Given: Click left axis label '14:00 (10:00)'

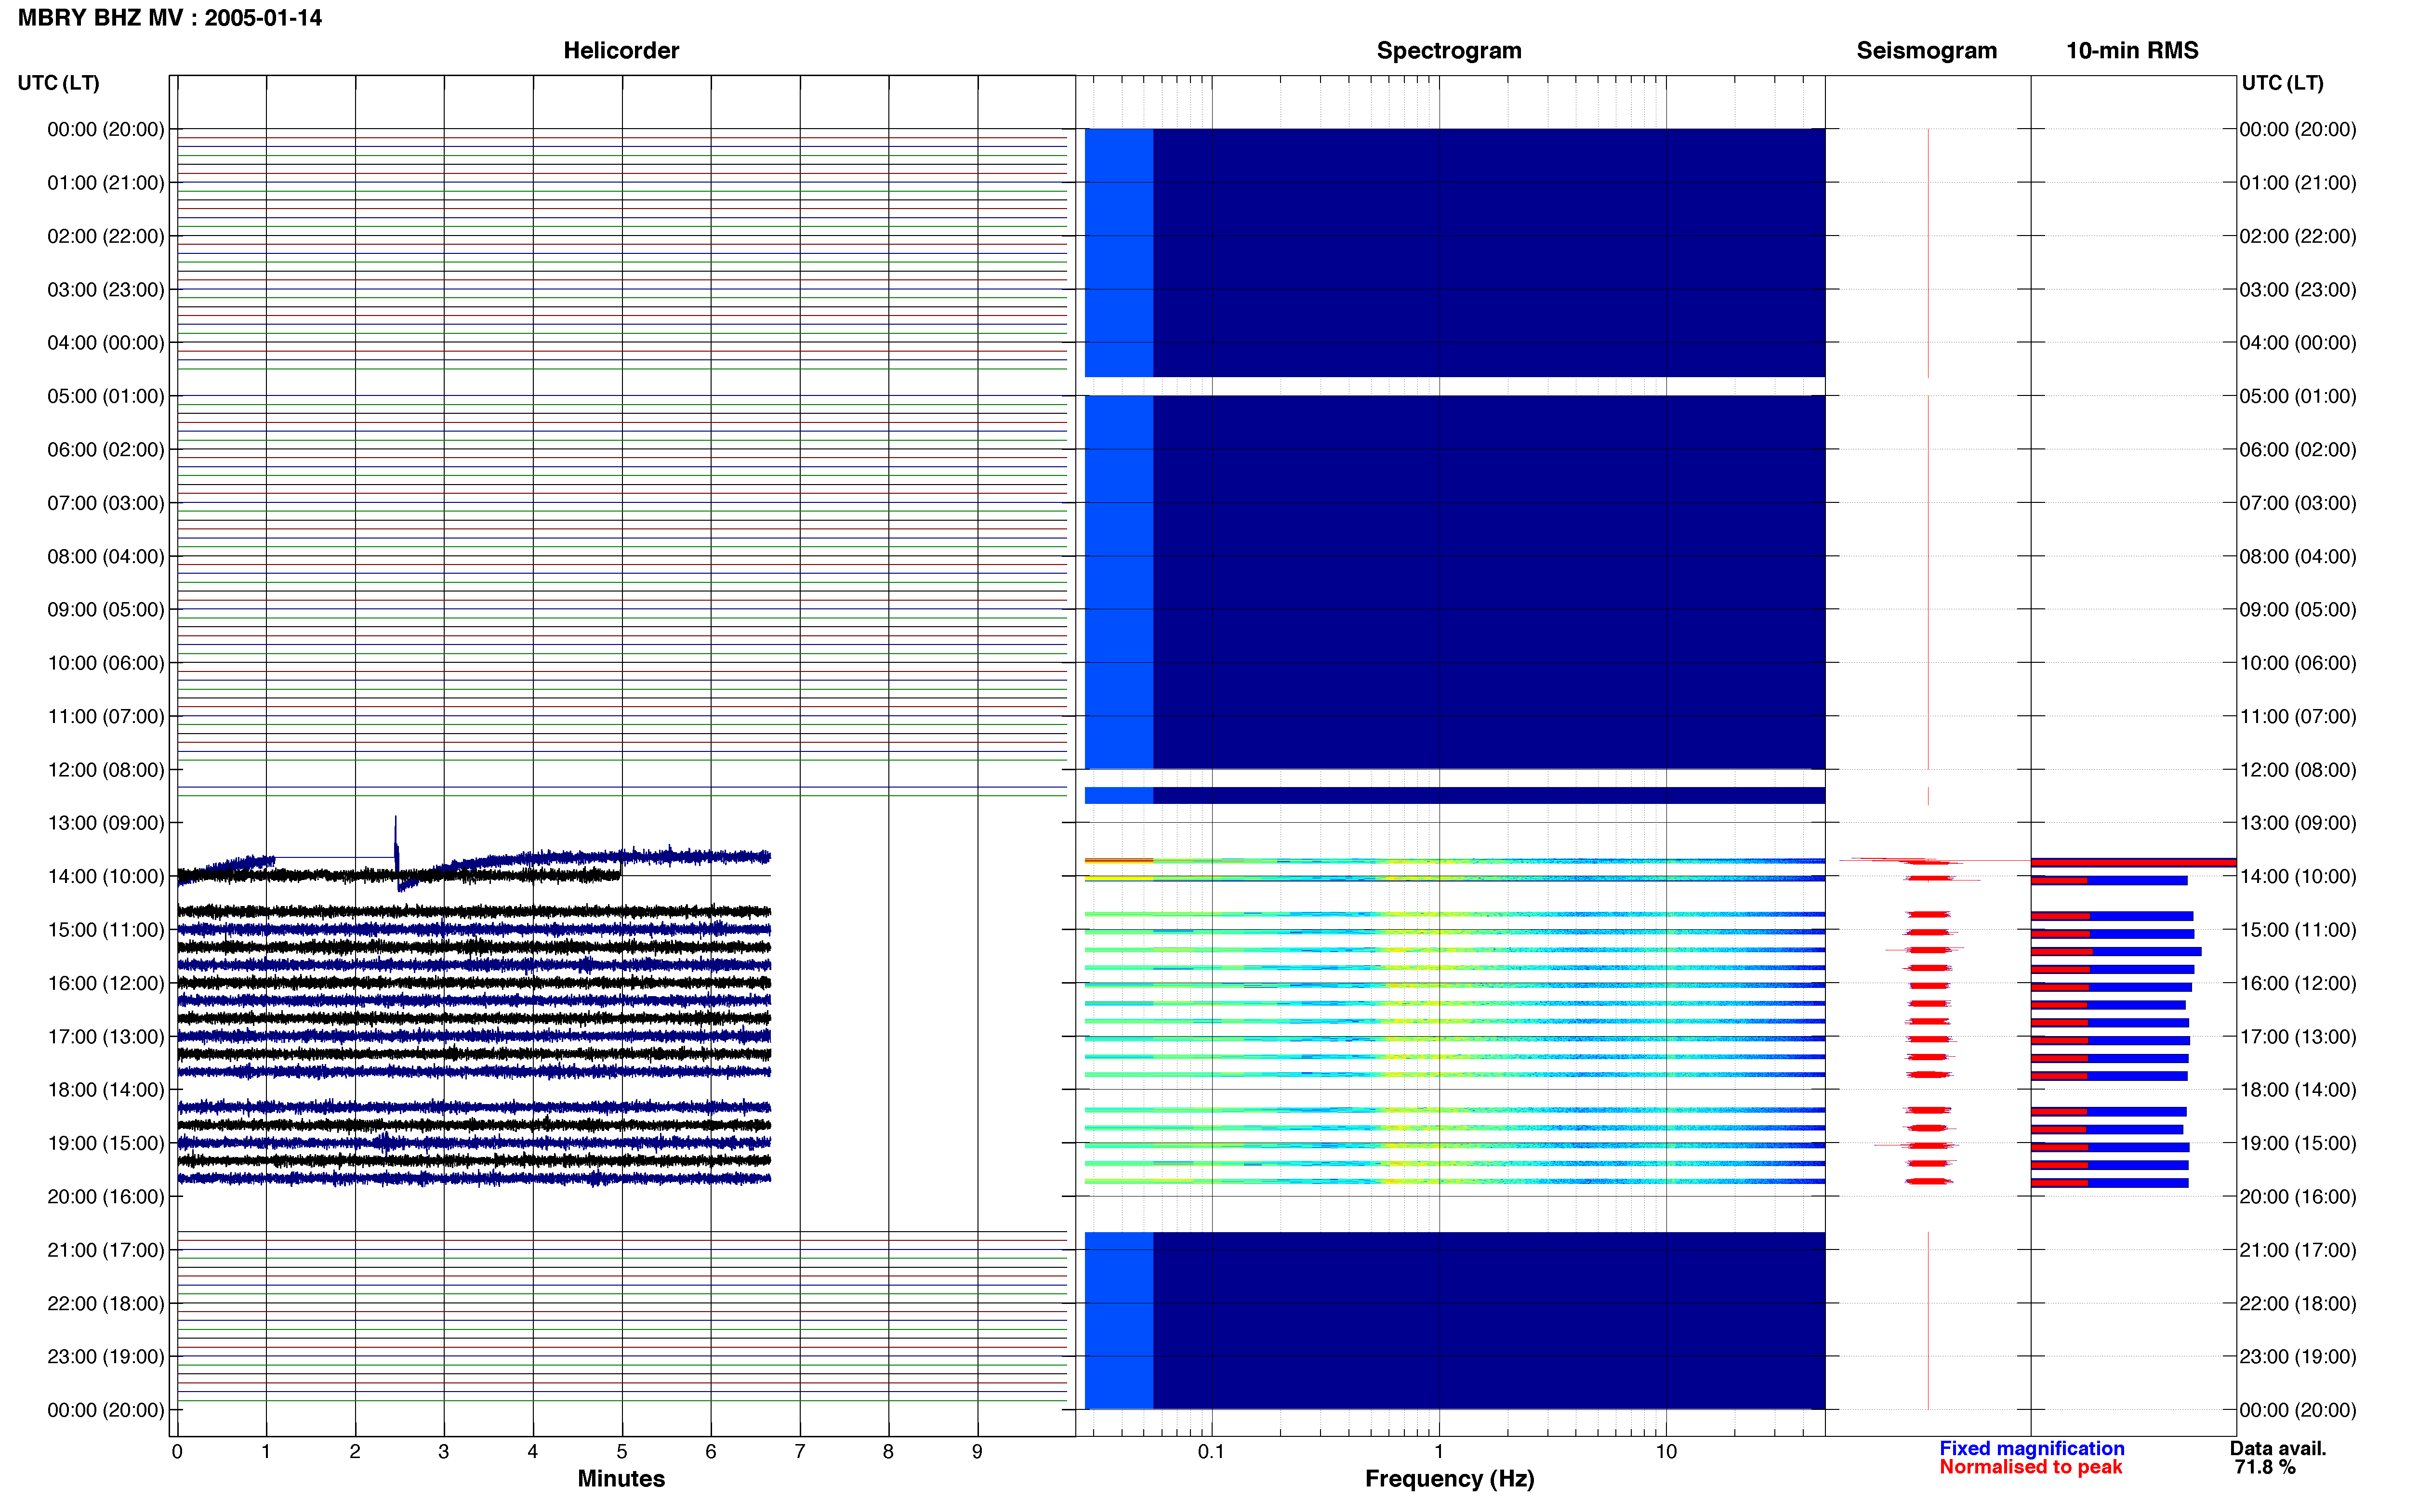Looking at the screenshot, I should tap(105, 876).
